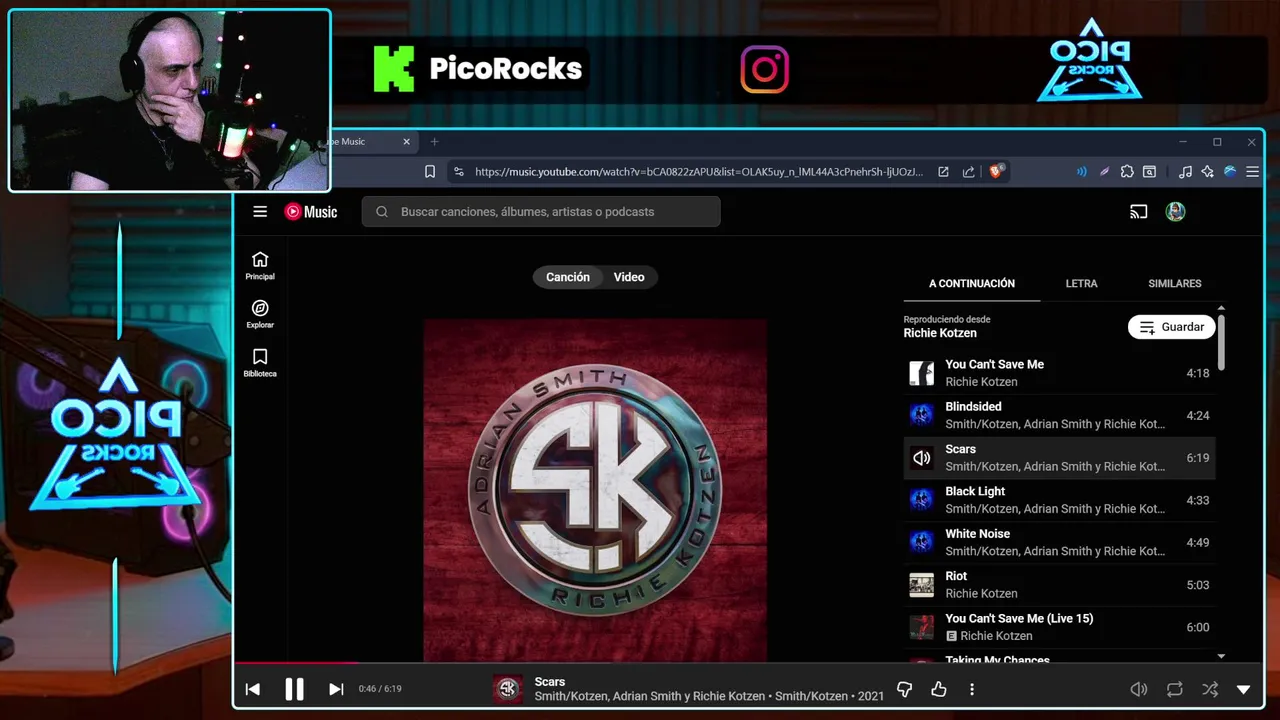This screenshot has height=720, width=1280.
Task: Click the purple feather extension icon
Action: [x=1104, y=172]
